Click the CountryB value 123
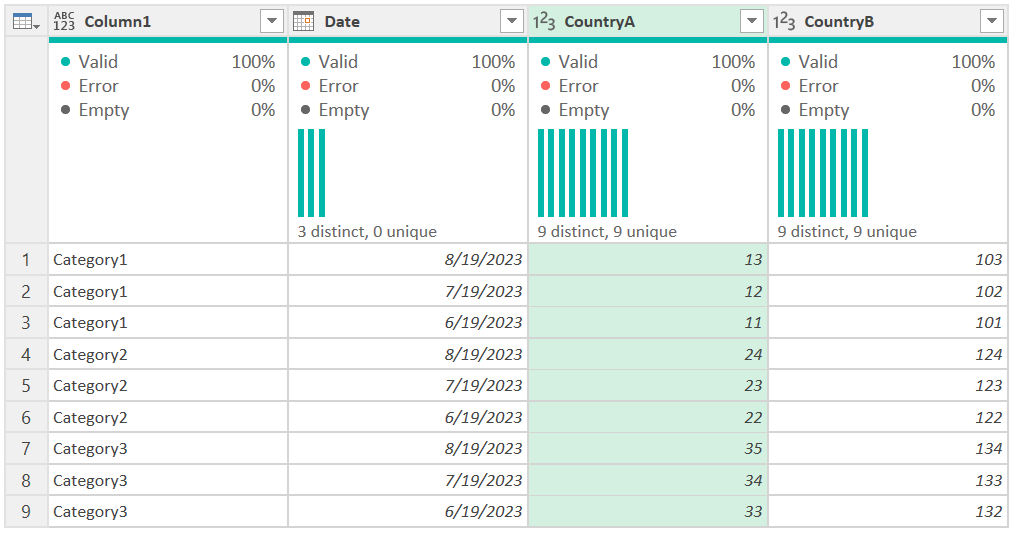This screenshot has height=536, width=1016. [888, 386]
